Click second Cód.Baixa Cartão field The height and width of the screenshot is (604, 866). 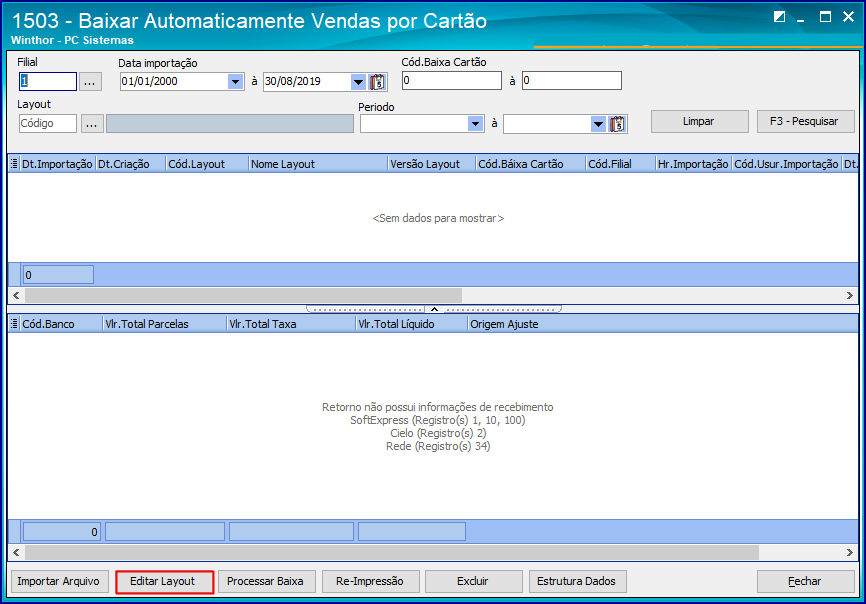pyautogui.click(x=572, y=81)
